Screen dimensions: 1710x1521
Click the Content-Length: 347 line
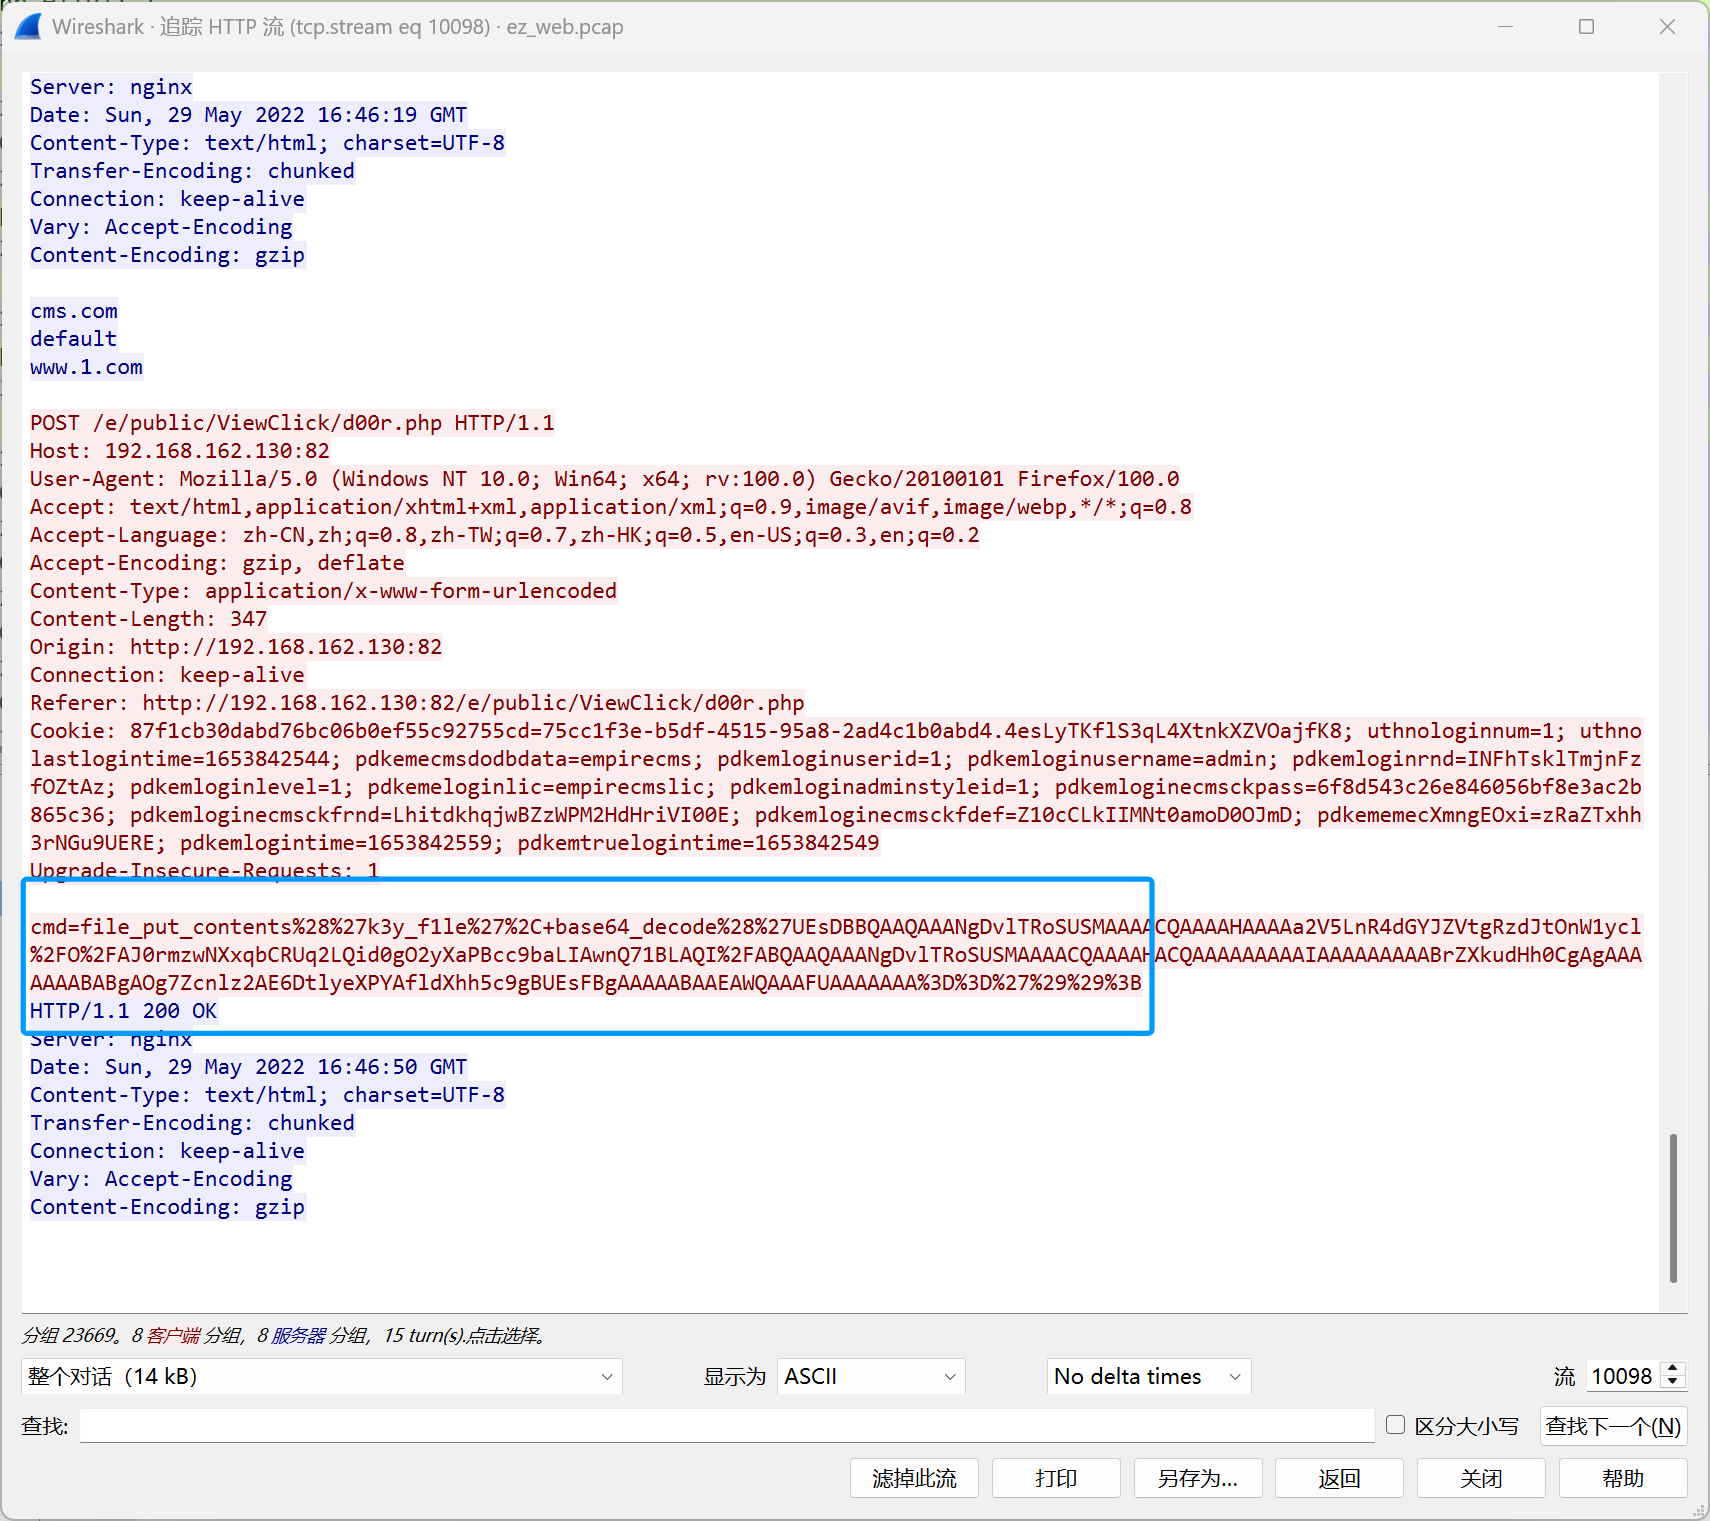[148, 619]
